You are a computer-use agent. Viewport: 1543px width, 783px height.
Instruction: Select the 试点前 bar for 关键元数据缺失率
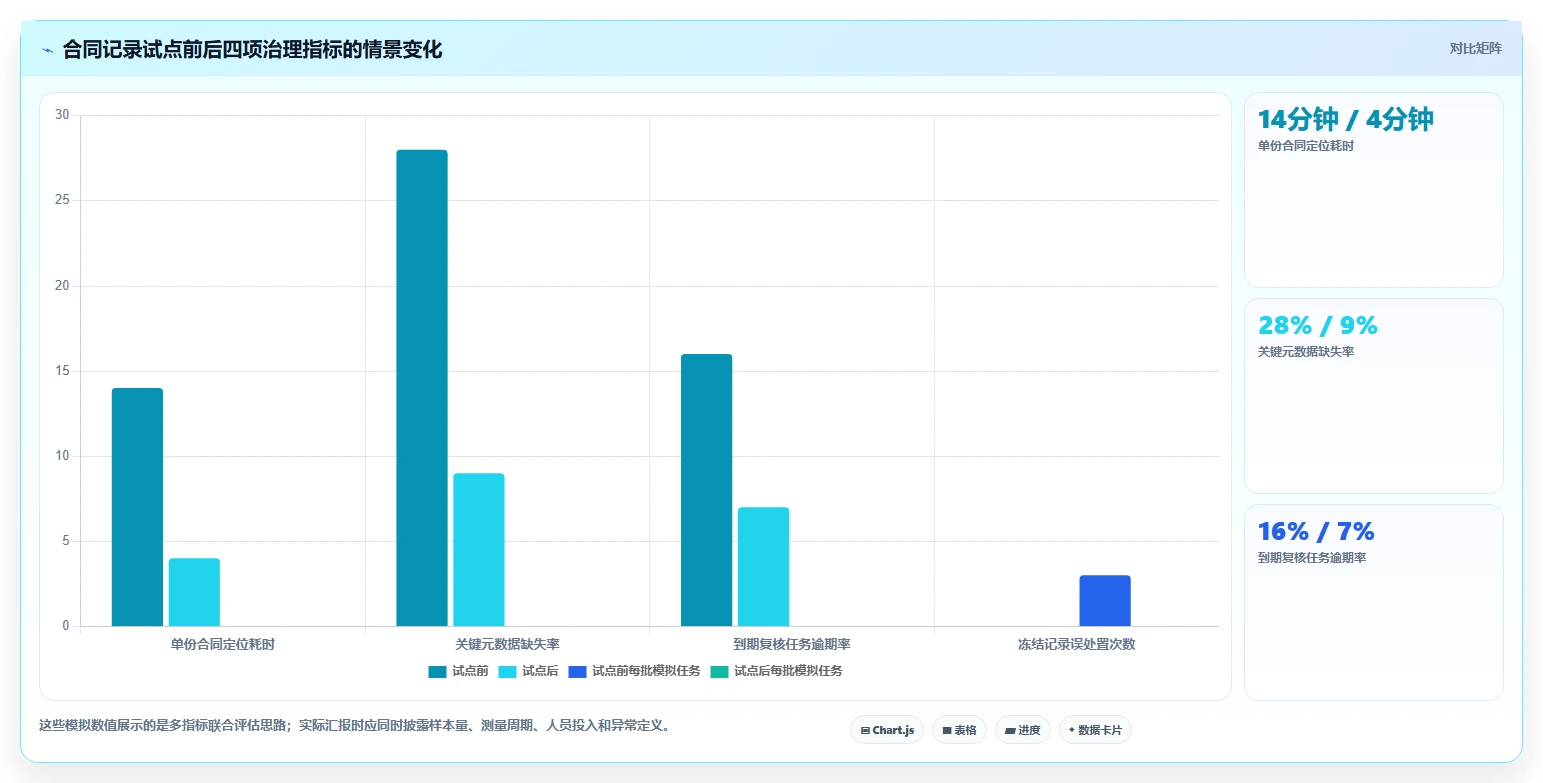click(422, 388)
